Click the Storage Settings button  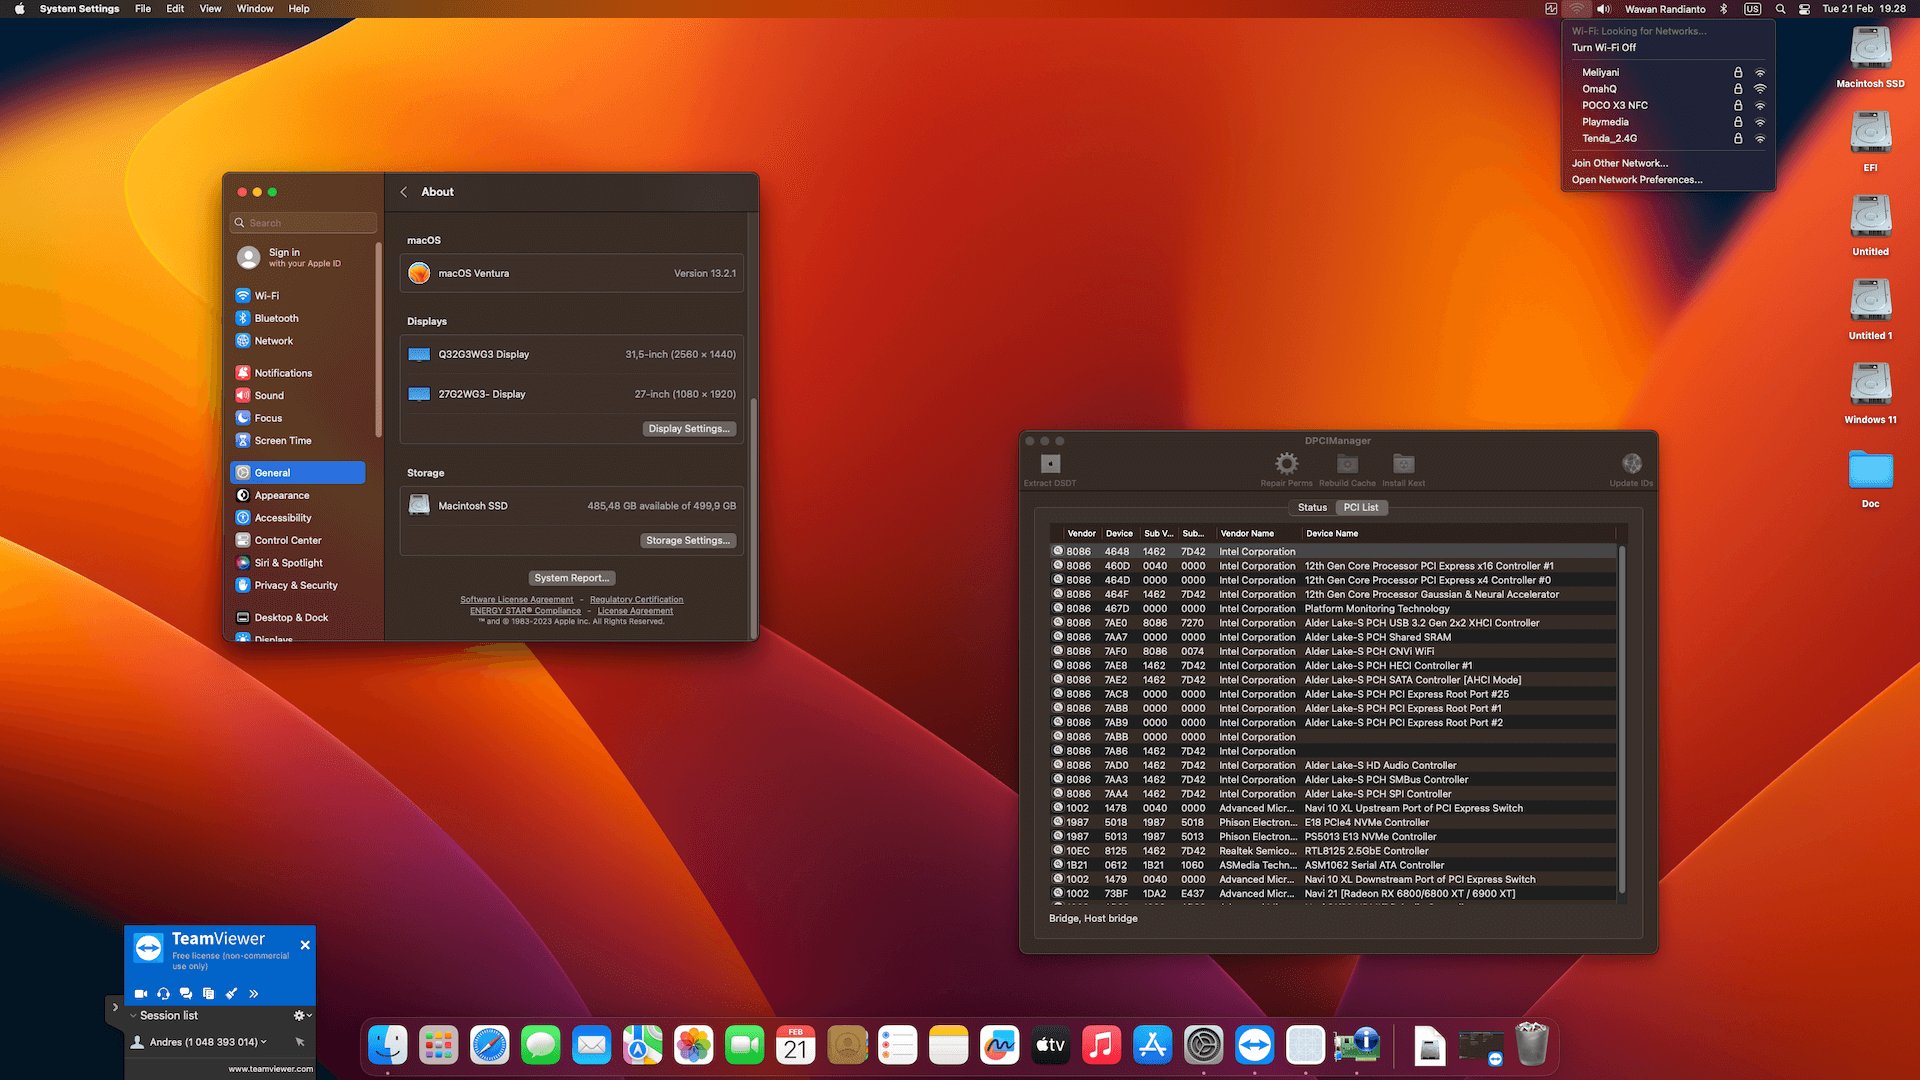coord(688,541)
